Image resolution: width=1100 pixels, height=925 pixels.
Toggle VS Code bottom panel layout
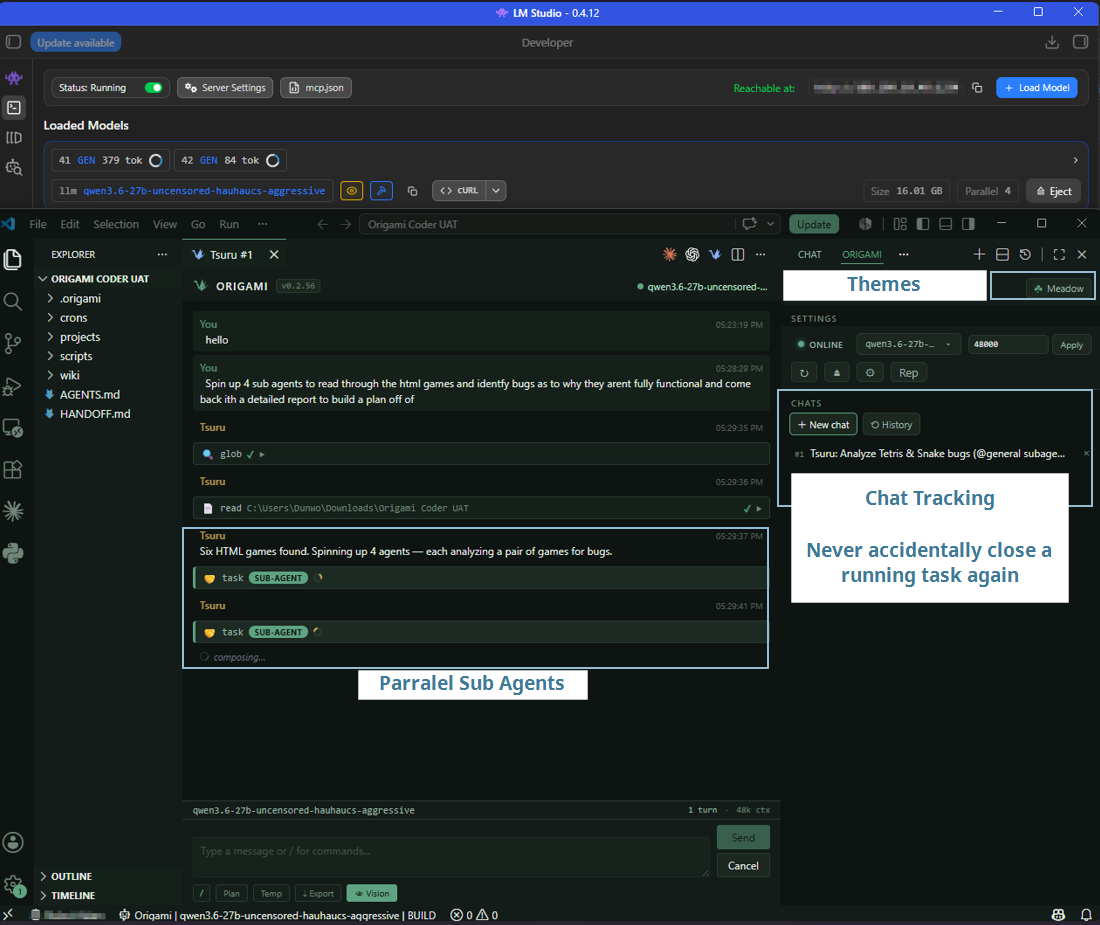click(946, 224)
